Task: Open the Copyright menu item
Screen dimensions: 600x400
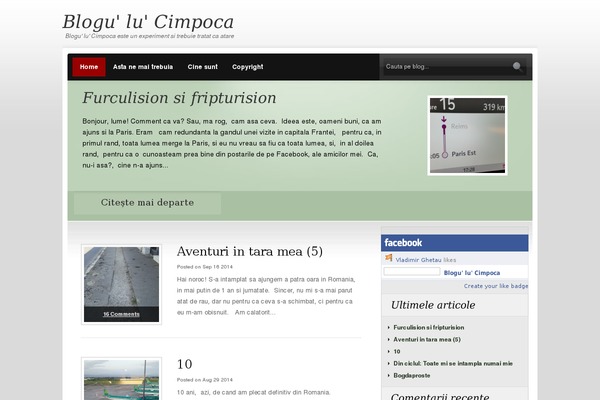Action: coord(248,67)
